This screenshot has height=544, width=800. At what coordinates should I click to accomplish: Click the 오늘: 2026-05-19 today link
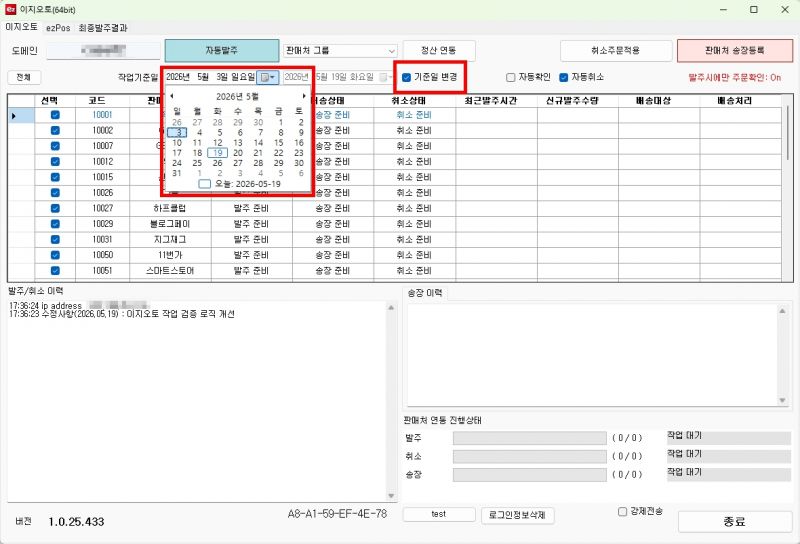click(x=247, y=184)
